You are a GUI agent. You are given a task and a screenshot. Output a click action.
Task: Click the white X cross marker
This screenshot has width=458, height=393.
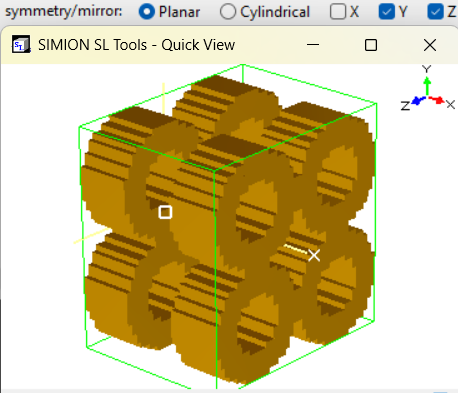pyautogui.click(x=314, y=255)
